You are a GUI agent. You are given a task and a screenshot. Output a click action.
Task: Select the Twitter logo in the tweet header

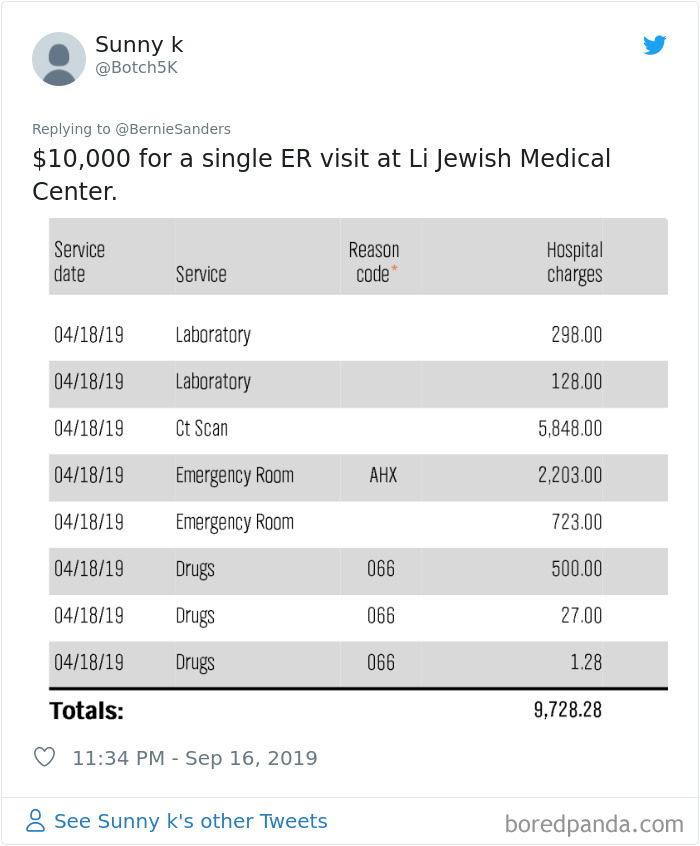655,45
